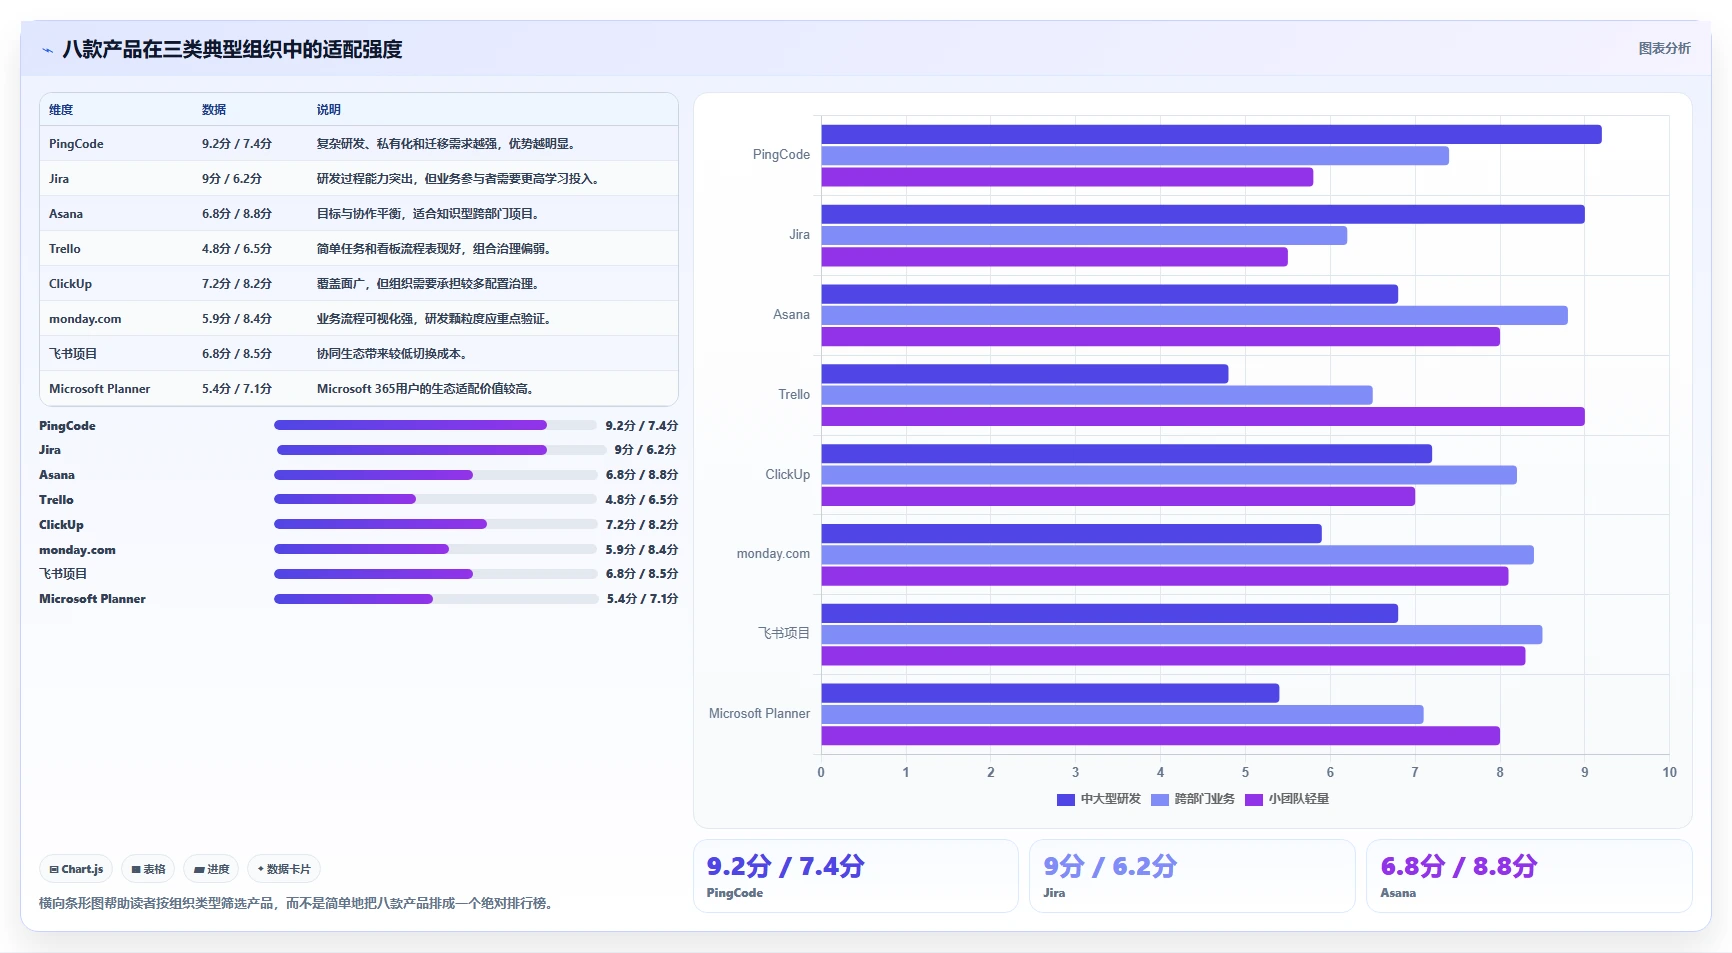Click the monday.com progress bar

pos(435,549)
